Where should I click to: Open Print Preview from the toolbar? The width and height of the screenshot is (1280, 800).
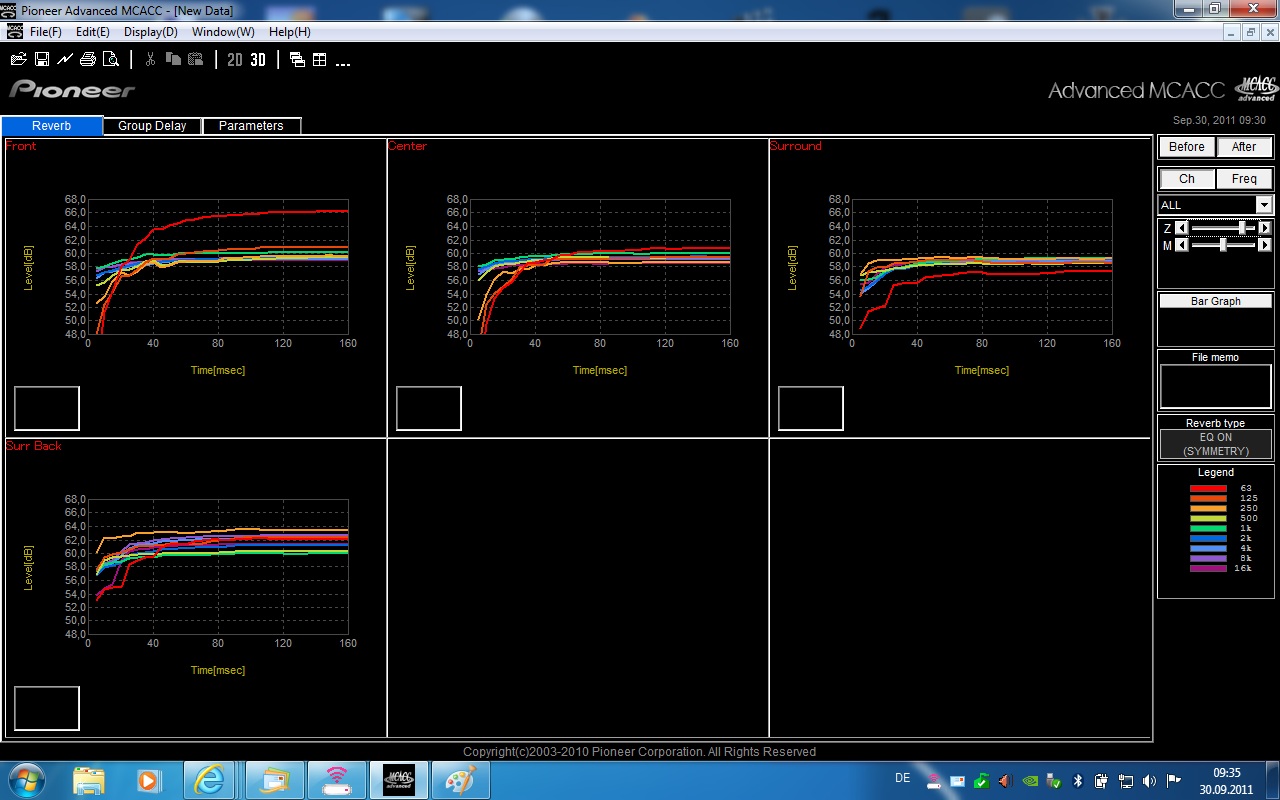pyautogui.click(x=110, y=60)
